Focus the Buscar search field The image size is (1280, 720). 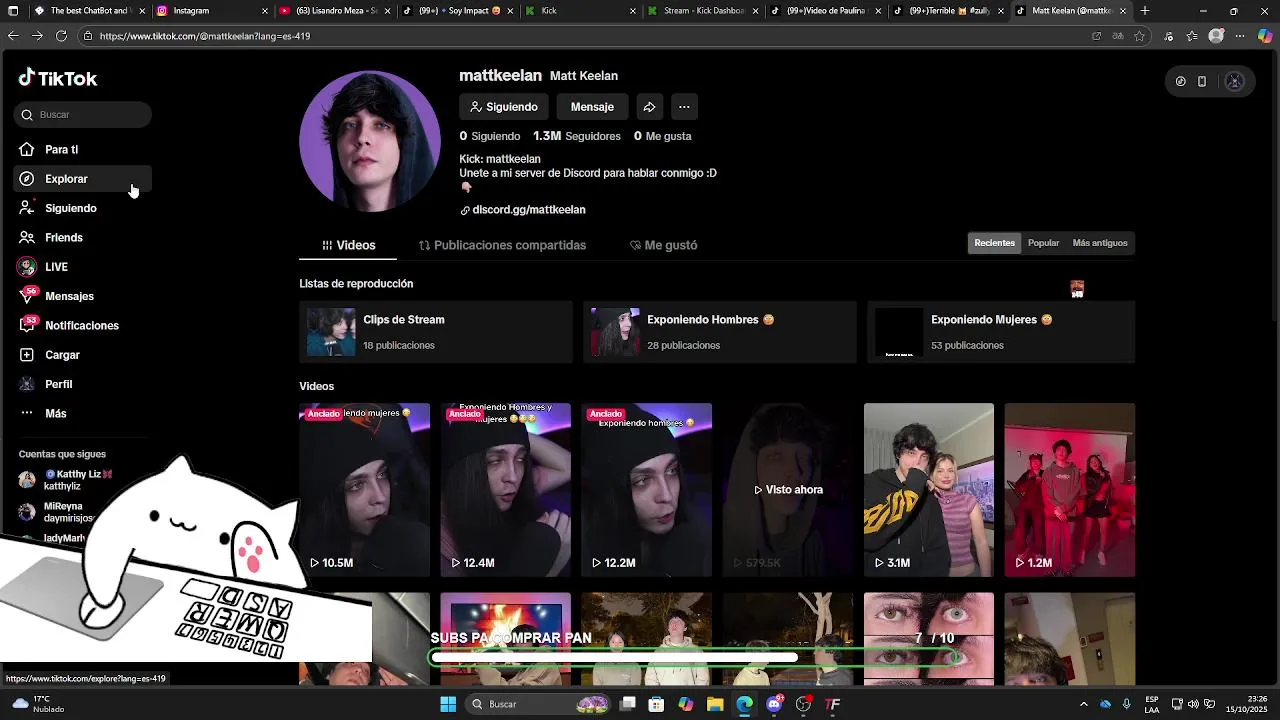coord(83,114)
